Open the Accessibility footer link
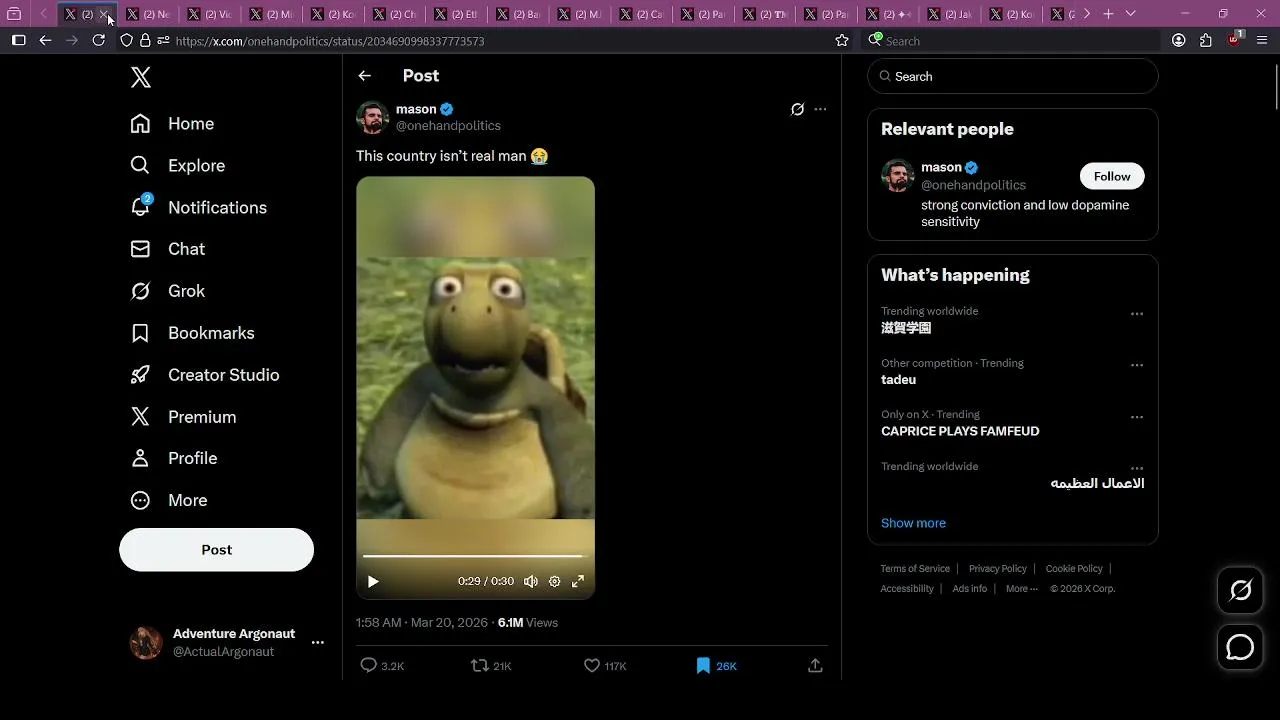Viewport: 1280px width, 720px height. pos(907,589)
